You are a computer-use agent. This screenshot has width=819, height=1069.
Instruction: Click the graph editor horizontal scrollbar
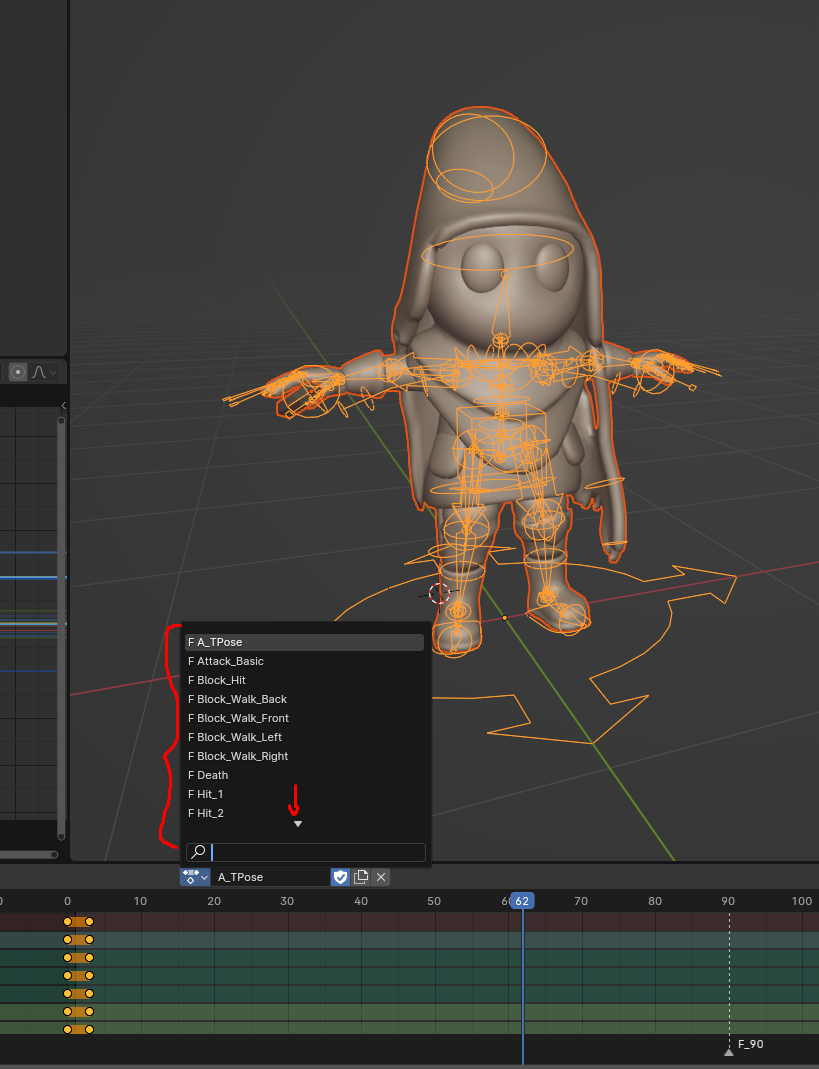click(27, 854)
